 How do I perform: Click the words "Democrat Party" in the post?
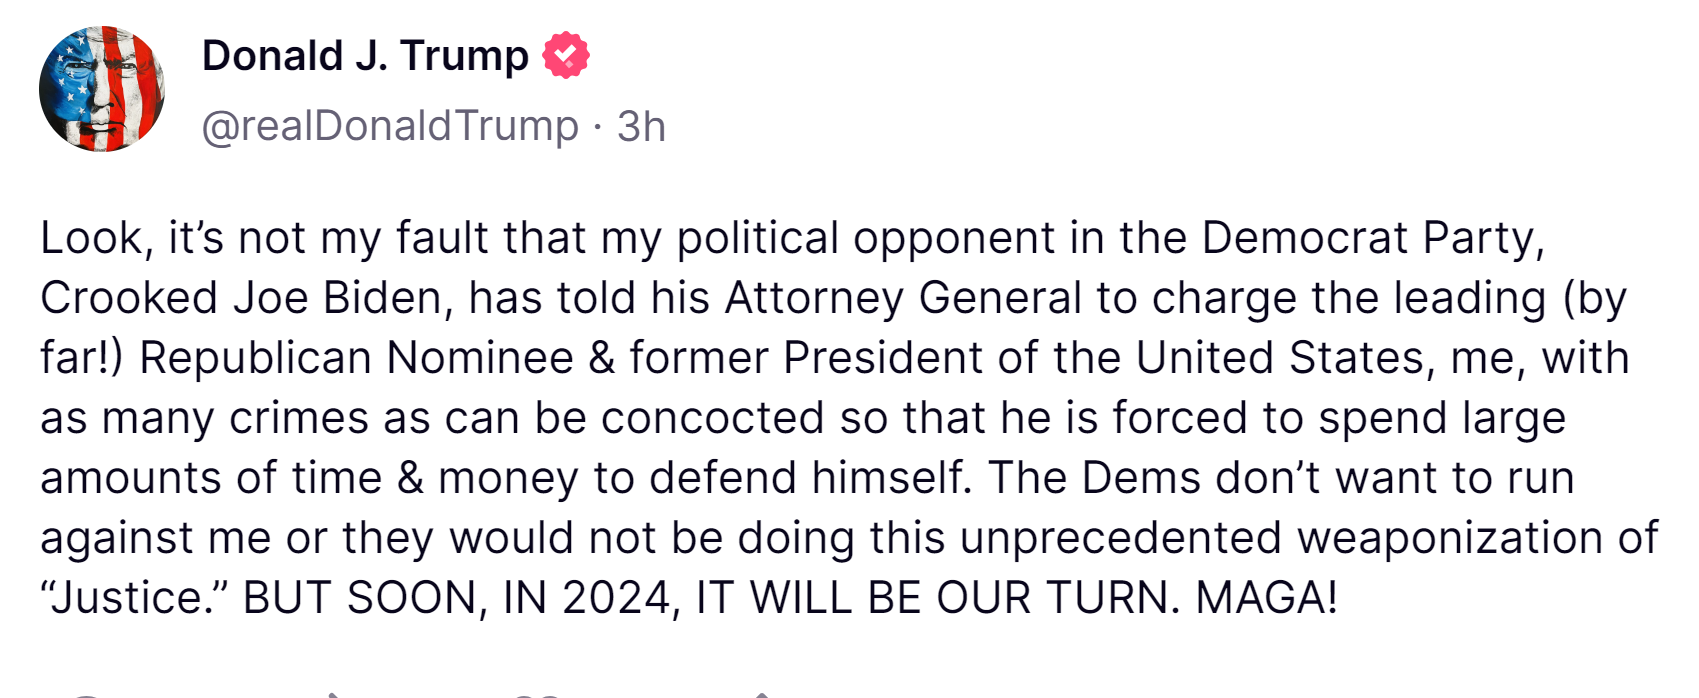point(1372,238)
